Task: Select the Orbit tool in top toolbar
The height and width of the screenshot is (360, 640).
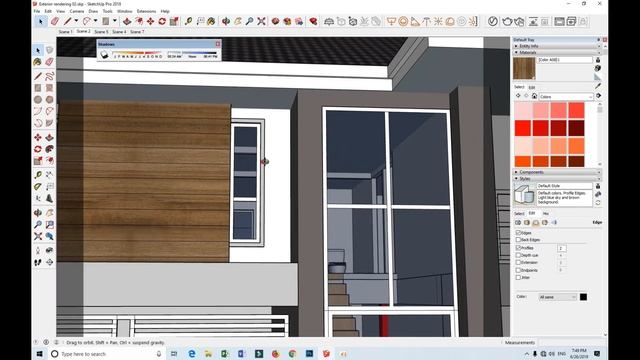Action: (226, 21)
